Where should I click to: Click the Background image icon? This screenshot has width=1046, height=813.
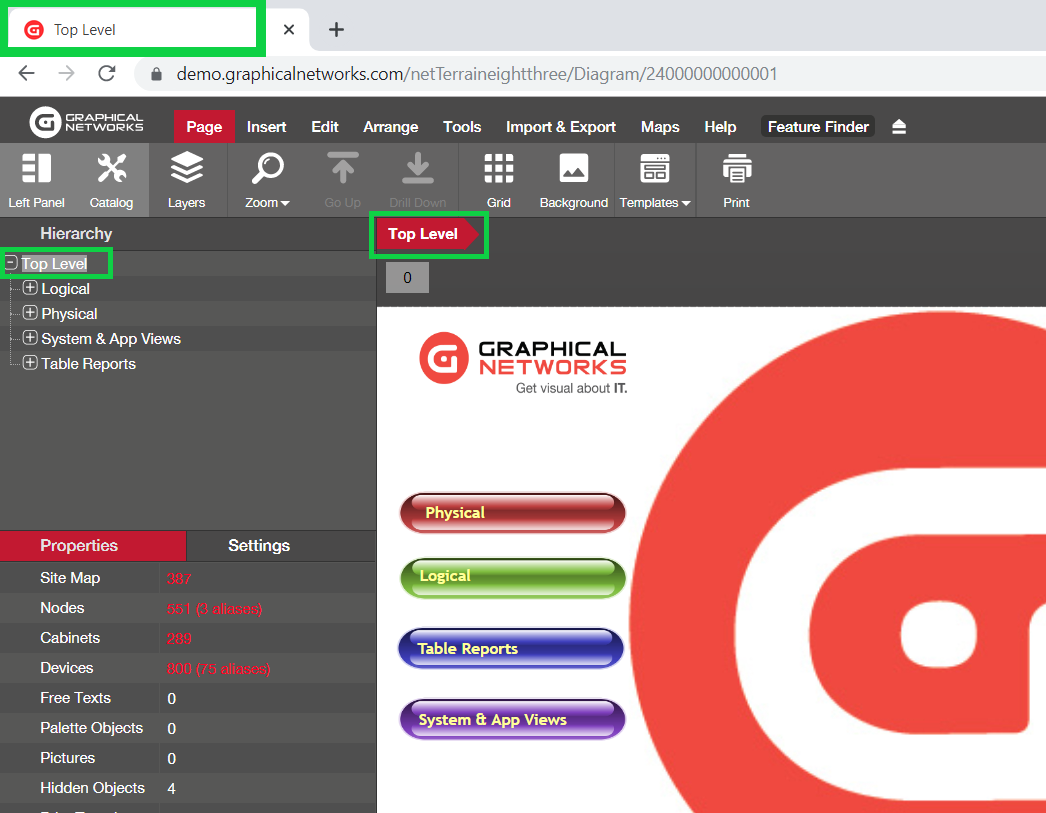click(573, 170)
